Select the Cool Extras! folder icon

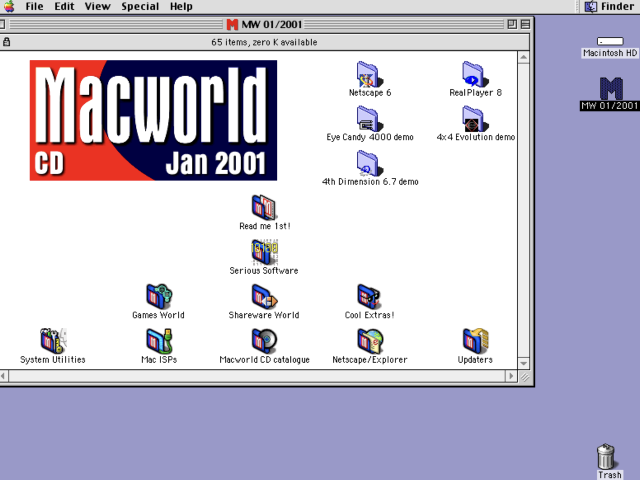[369, 297]
